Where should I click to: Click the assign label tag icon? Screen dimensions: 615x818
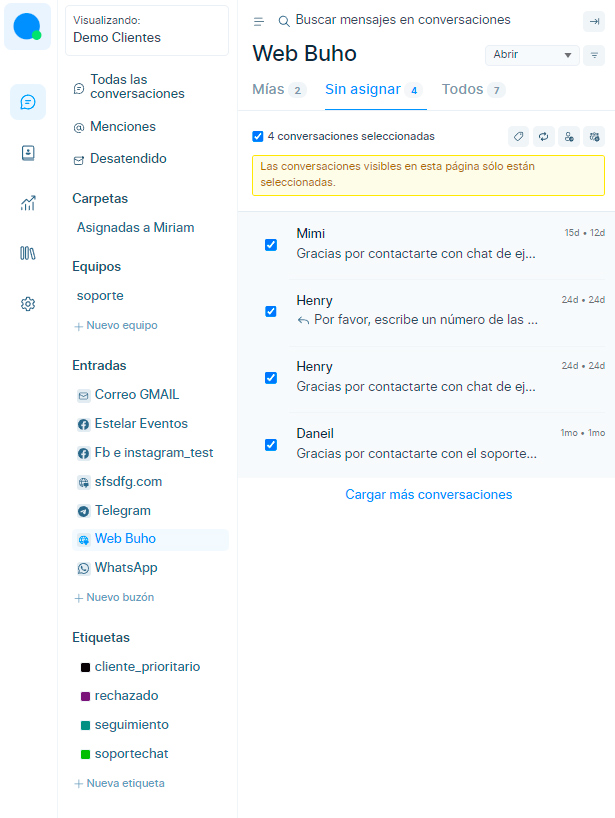tap(519, 136)
